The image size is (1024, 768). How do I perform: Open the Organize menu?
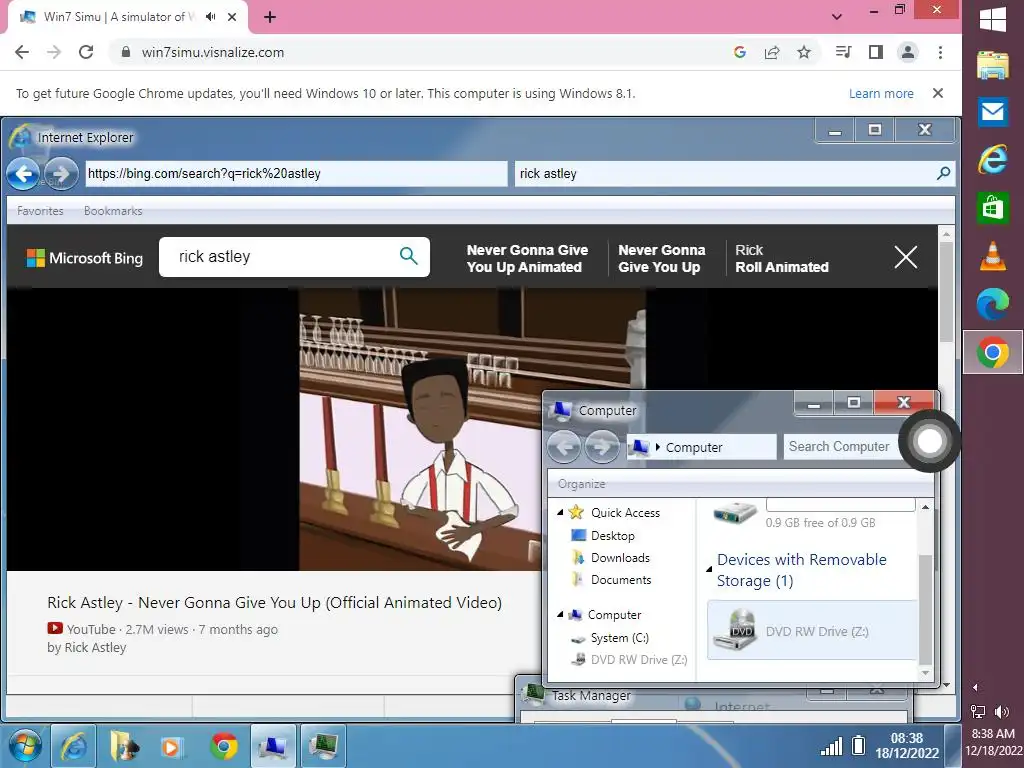click(x=581, y=484)
